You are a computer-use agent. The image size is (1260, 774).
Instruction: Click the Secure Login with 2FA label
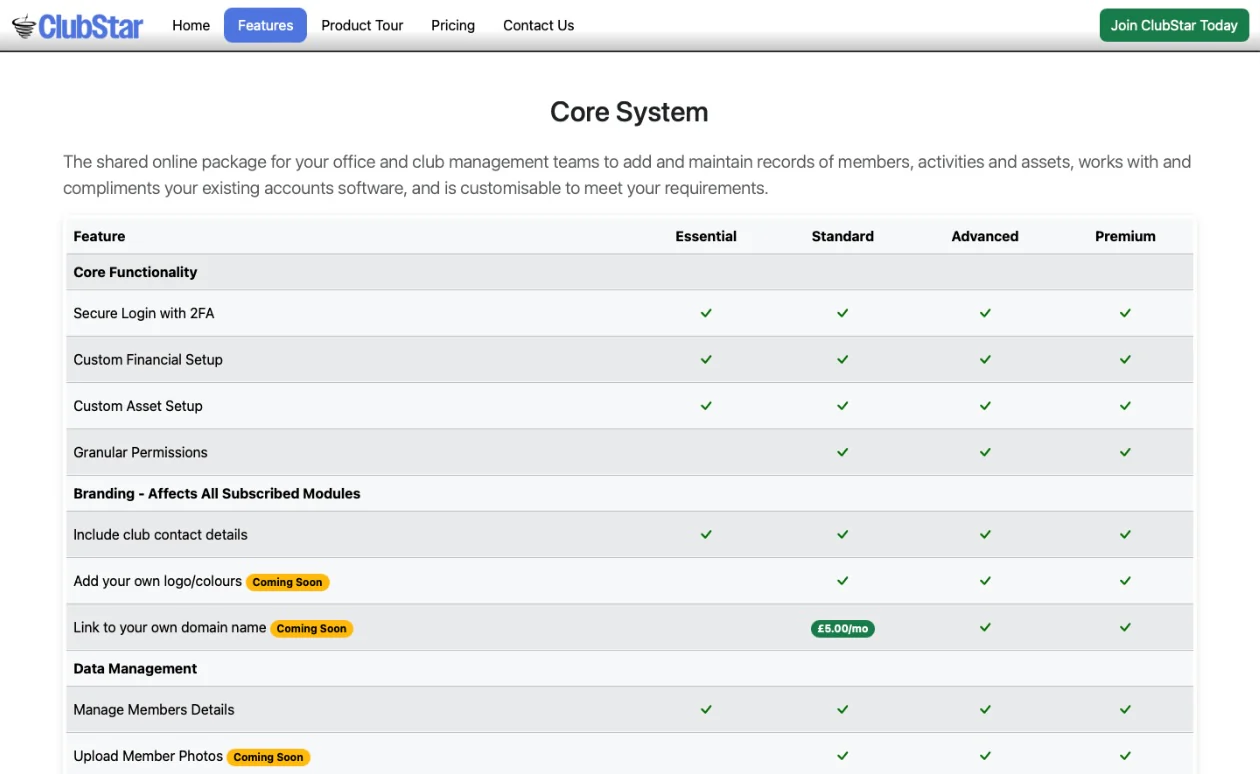144,313
